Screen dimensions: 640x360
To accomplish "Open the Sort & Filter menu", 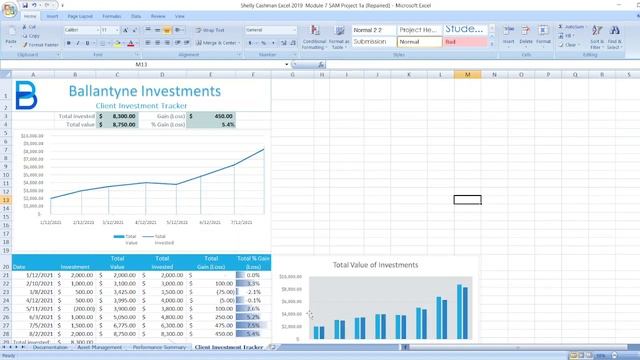I will [x=597, y=37].
